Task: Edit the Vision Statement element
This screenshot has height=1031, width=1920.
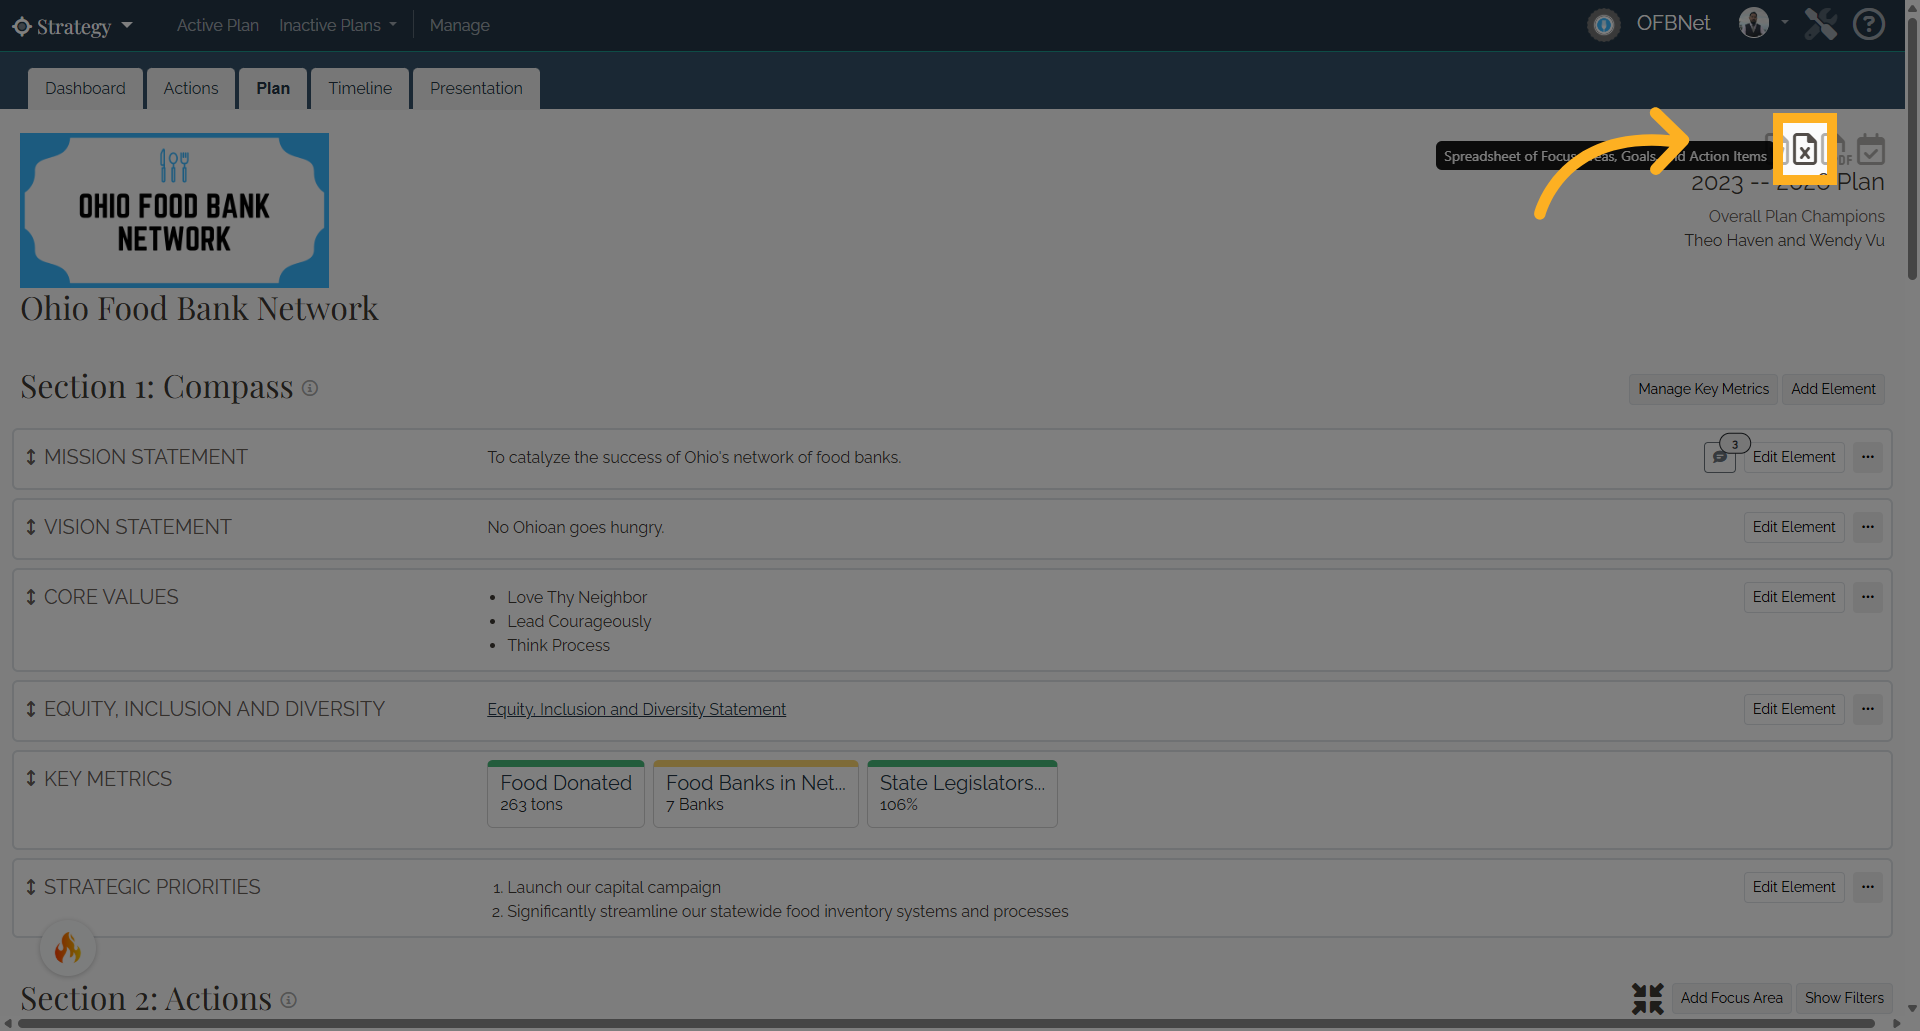Action: [1794, 527]
